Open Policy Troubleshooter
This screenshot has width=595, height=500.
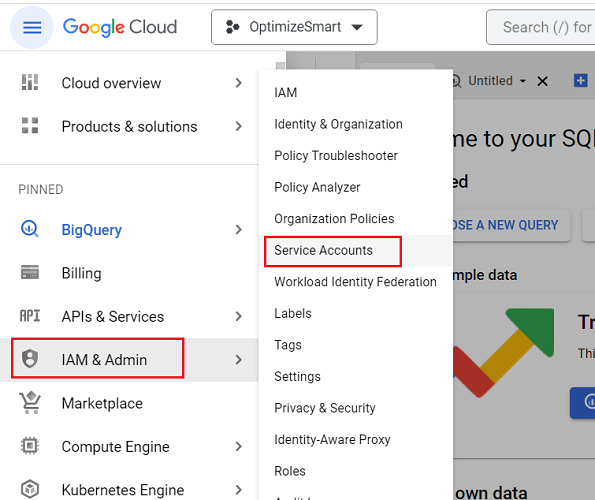pos(356,156)
